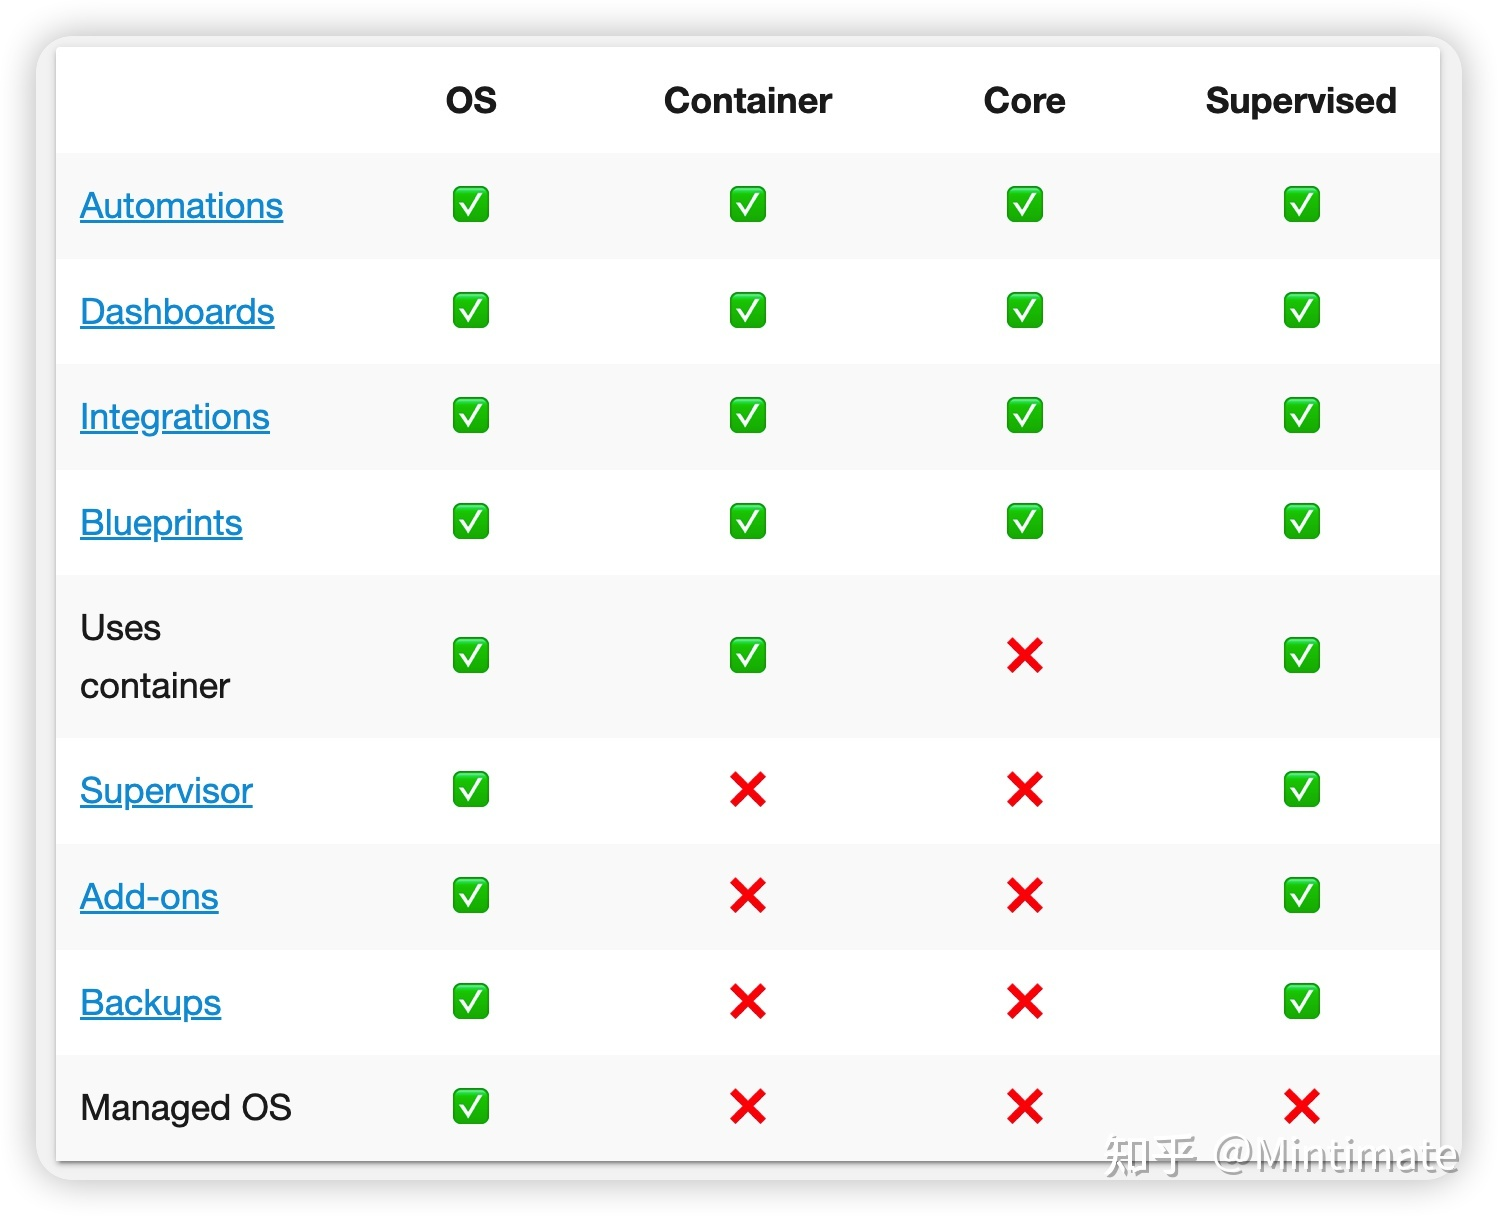Image resolution: width=1498 pixels, height=1216 pixels.
Task: Click the red X for Uses container under Core
Action: coord(1025,656)
